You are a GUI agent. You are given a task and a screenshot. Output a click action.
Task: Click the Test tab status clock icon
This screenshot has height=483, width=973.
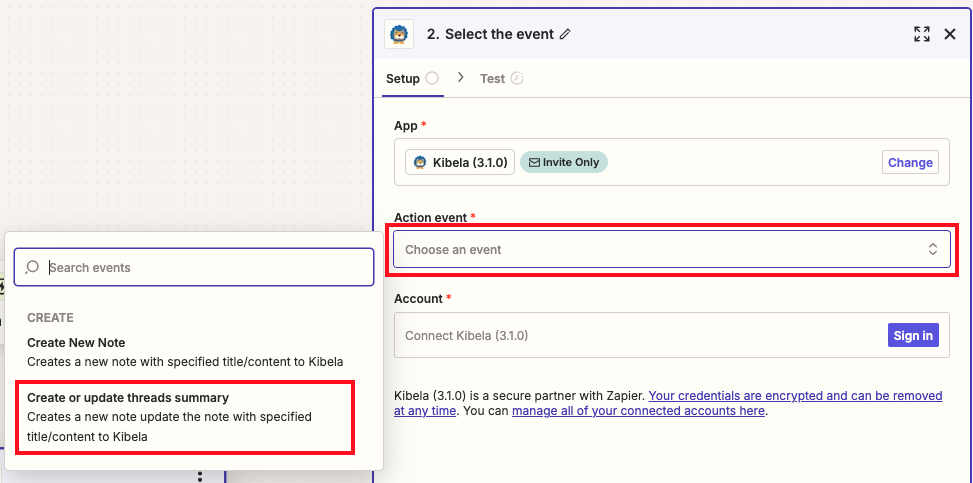pyautogui.click(x=517, y=78)
